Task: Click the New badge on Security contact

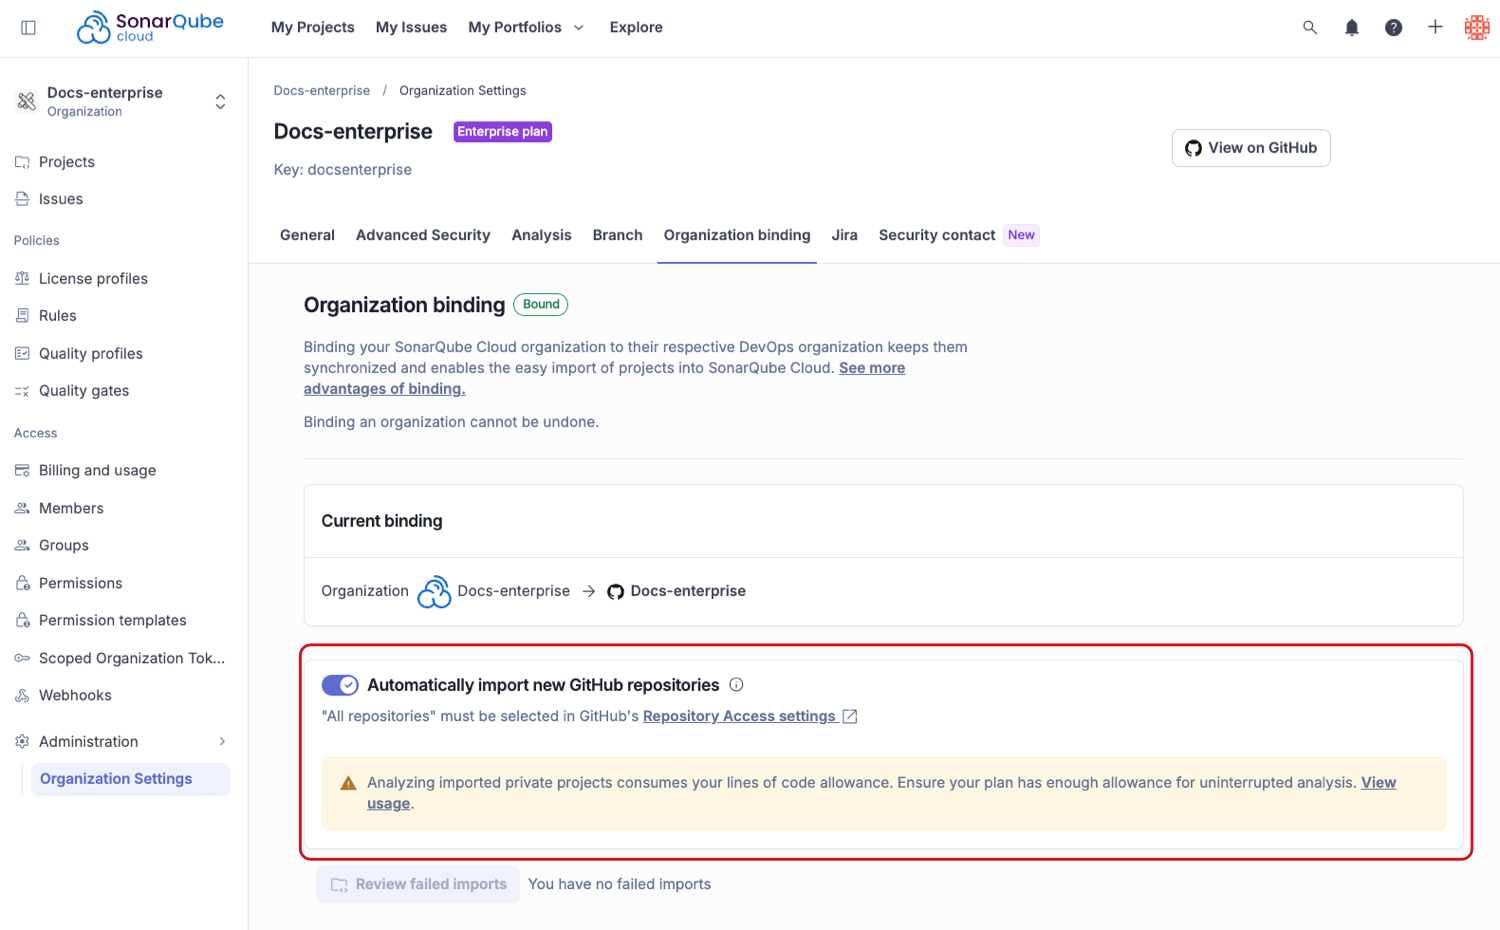Action: [x=1021, y=235]
